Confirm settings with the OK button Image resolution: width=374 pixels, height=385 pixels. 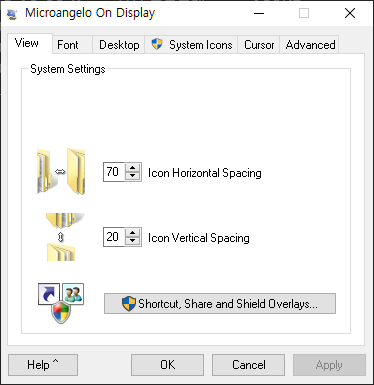pyautogui.click(x=167, y=365)
